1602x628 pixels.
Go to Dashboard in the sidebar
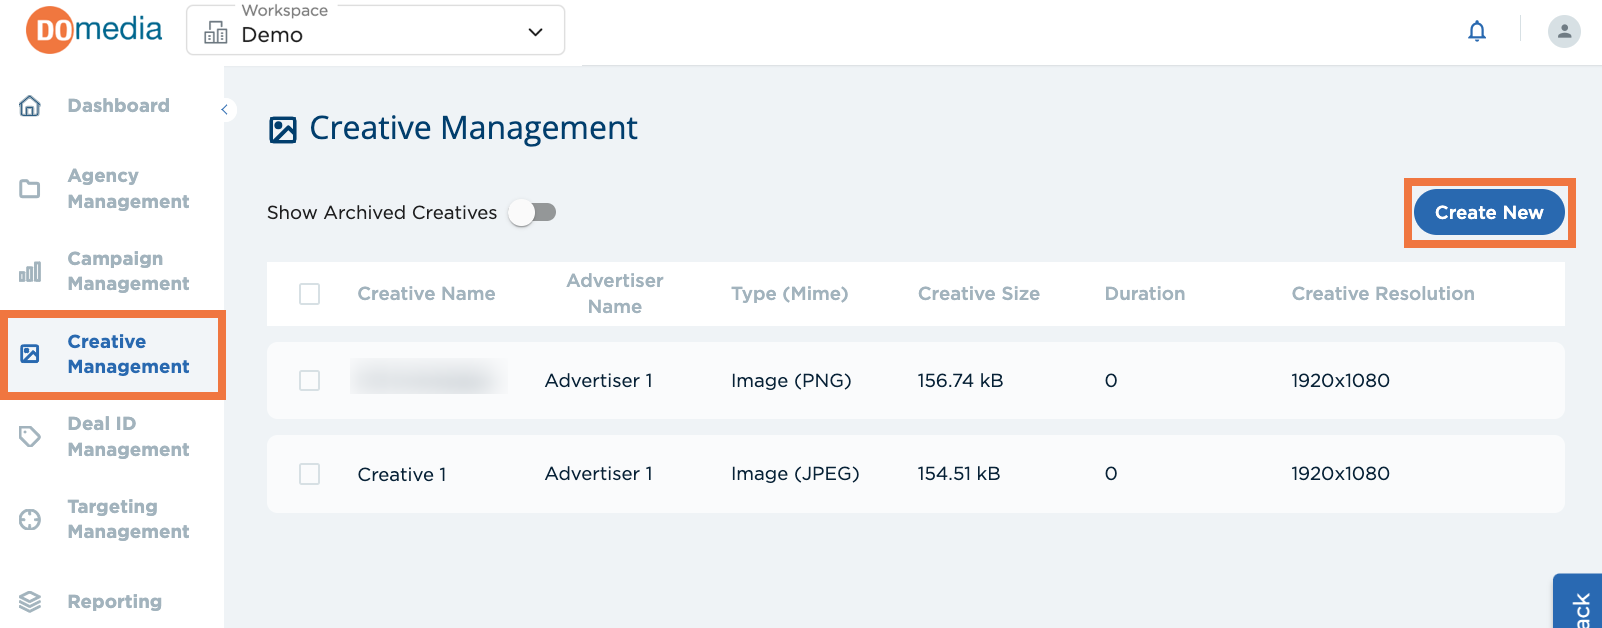118,106
